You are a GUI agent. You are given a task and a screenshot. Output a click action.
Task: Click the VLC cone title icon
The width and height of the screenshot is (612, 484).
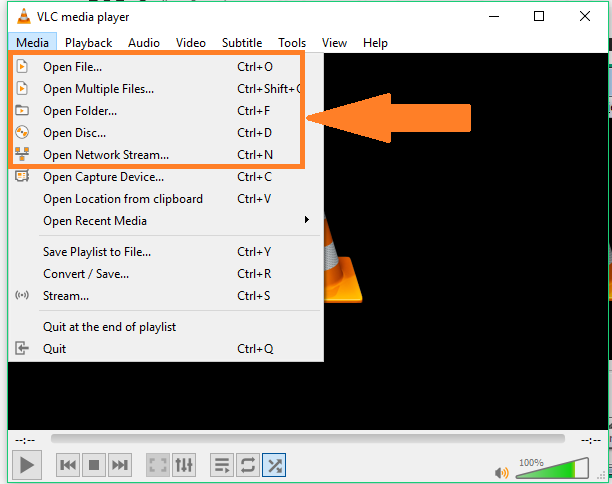click(24, 16)
